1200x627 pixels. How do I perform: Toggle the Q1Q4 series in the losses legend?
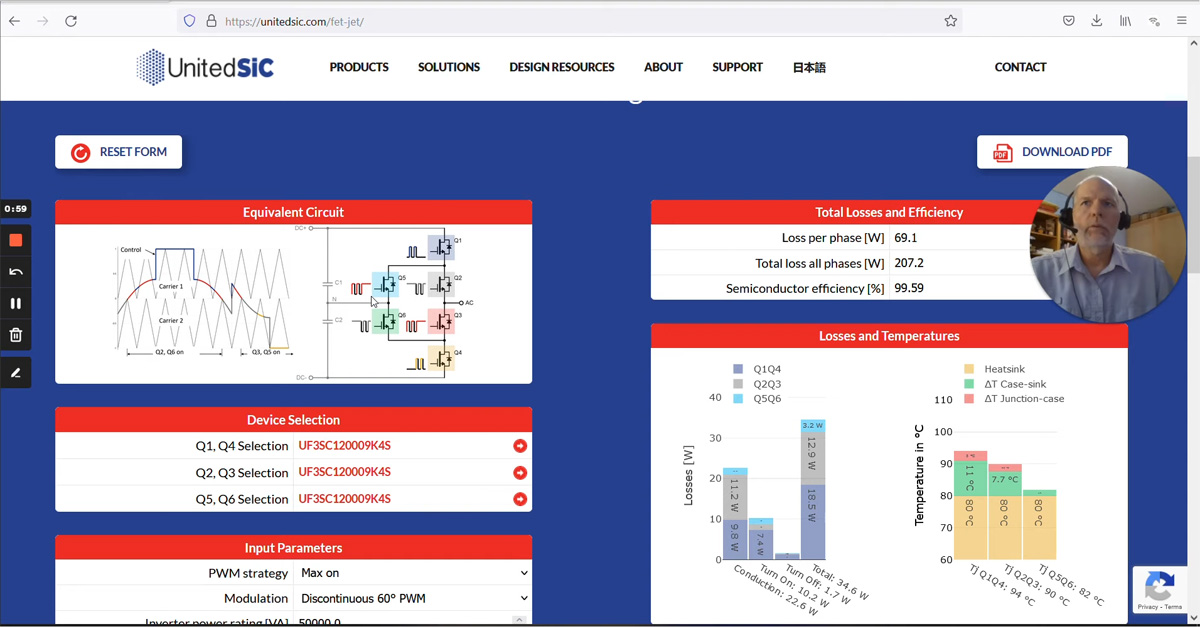[x=753, y=368]
